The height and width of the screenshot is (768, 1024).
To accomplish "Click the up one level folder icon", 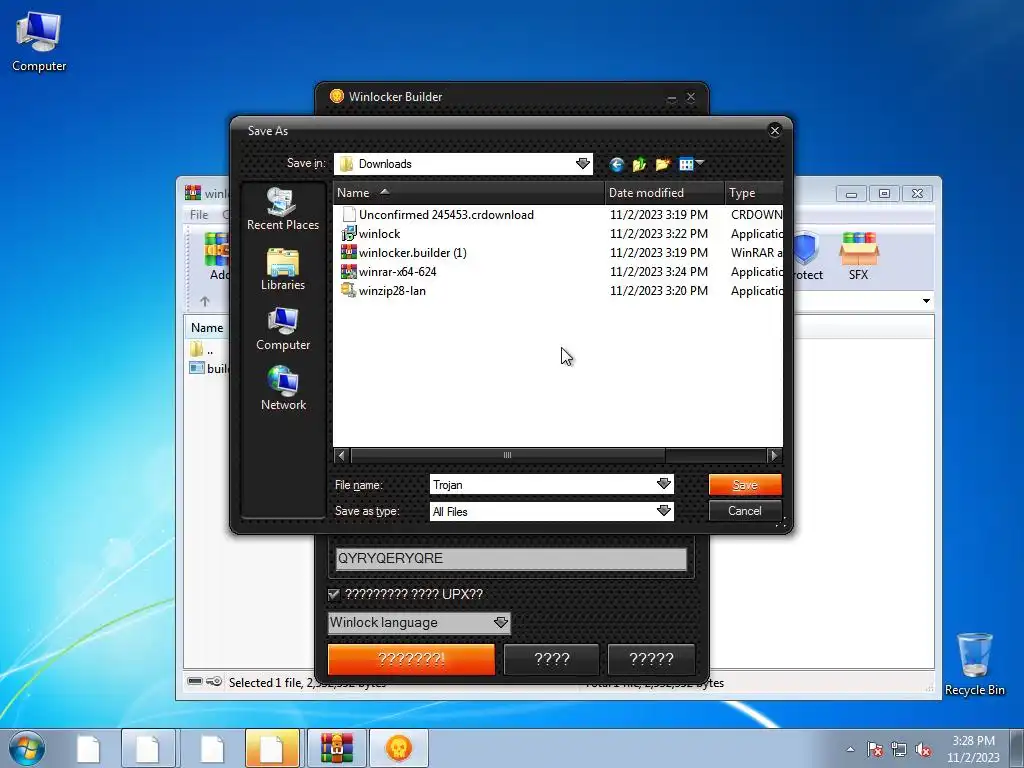I will 639,165.
